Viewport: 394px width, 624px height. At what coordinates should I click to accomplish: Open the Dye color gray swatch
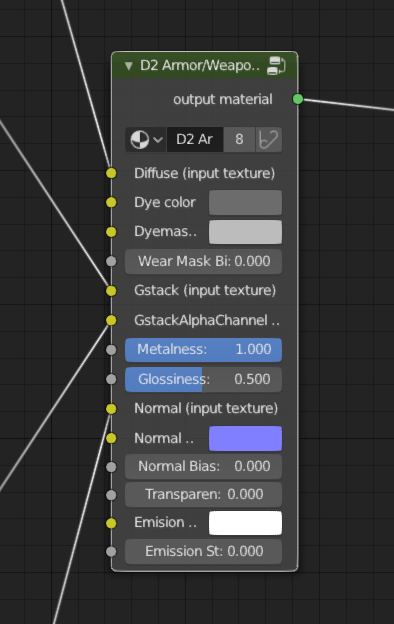coord(246,203)
